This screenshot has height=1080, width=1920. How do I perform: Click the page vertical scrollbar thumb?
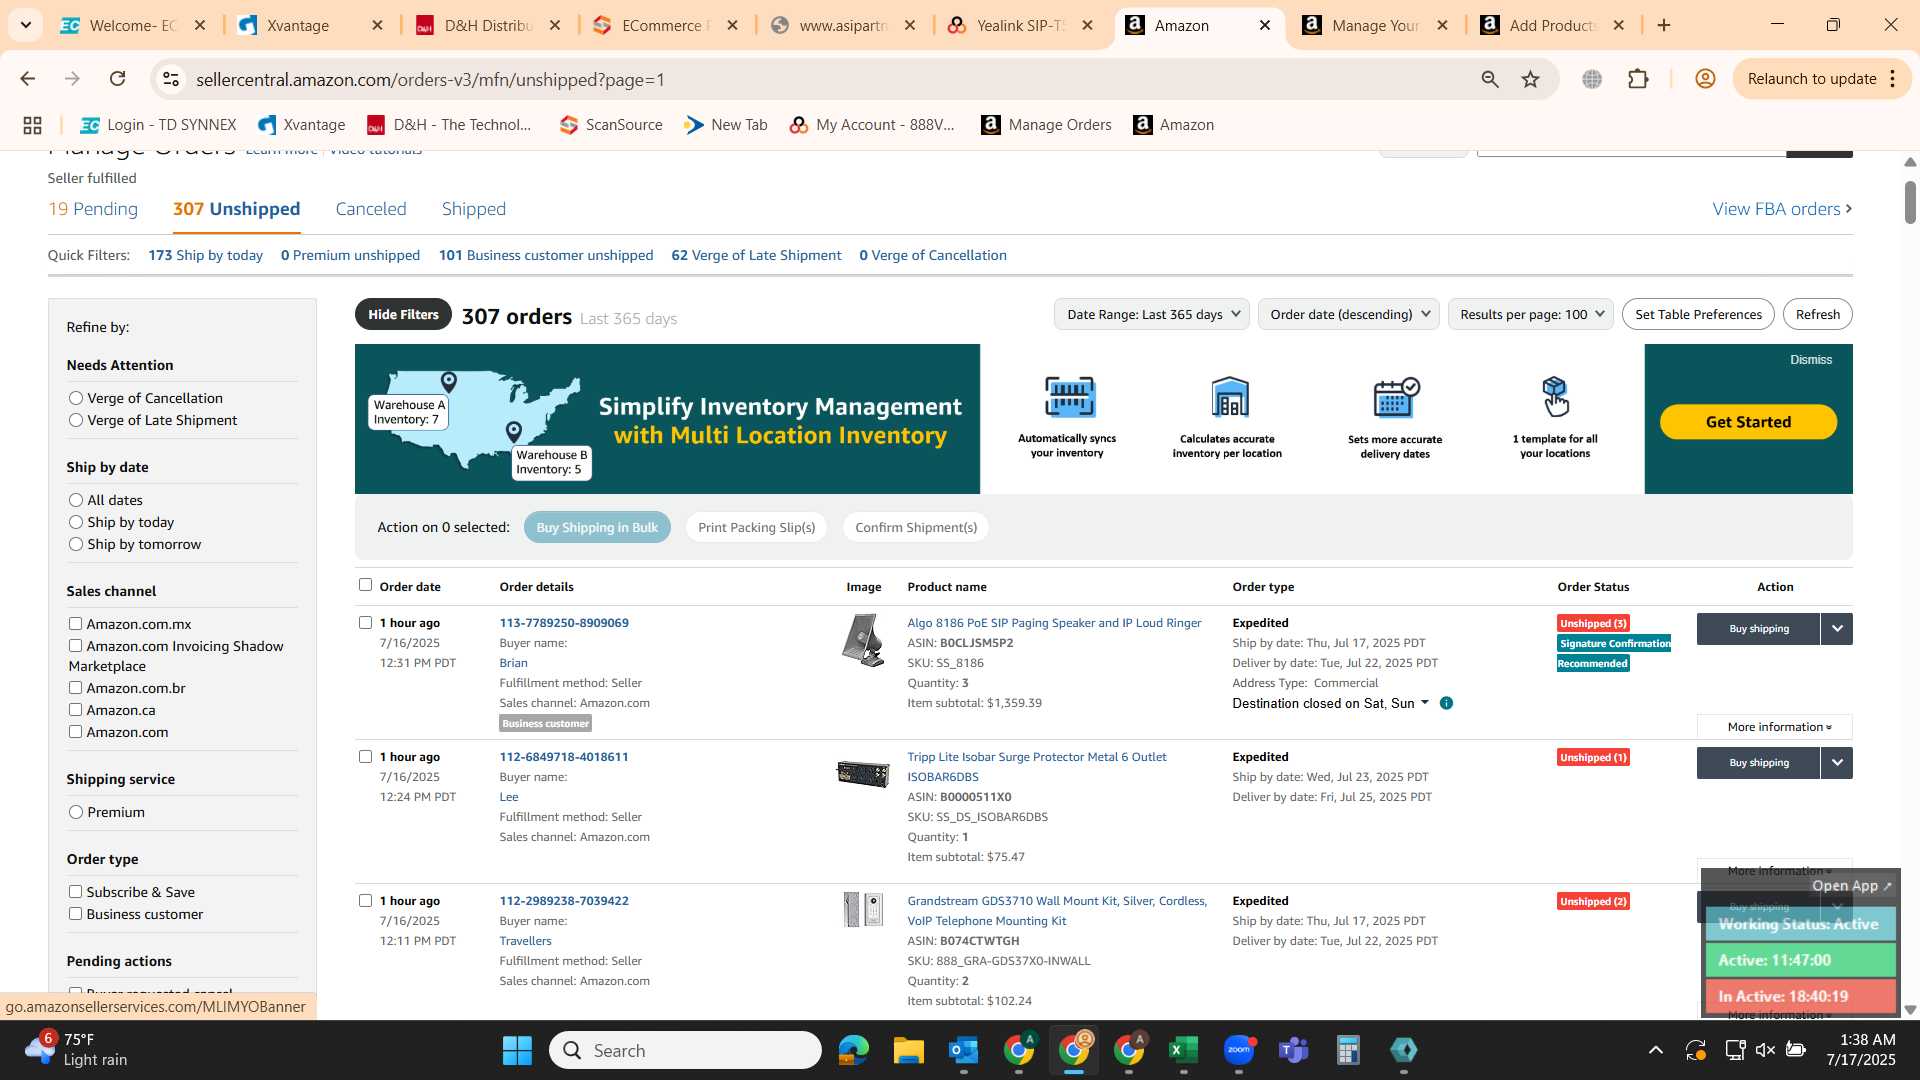(1910, 203)
